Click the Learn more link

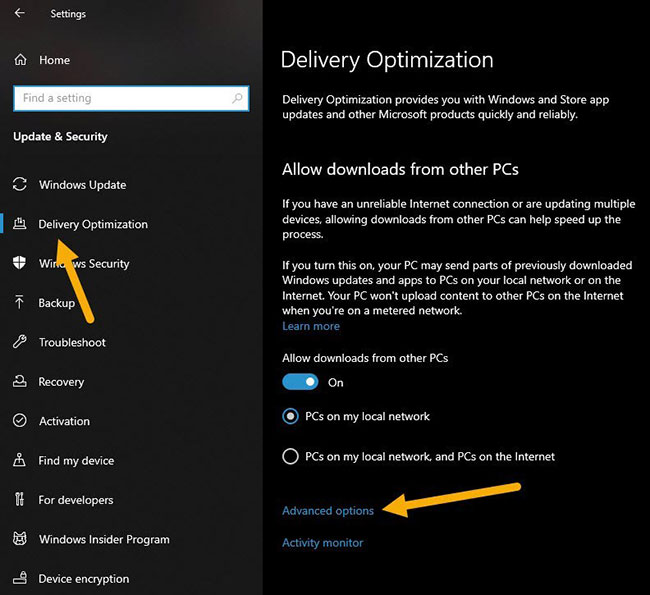[311, 326]
